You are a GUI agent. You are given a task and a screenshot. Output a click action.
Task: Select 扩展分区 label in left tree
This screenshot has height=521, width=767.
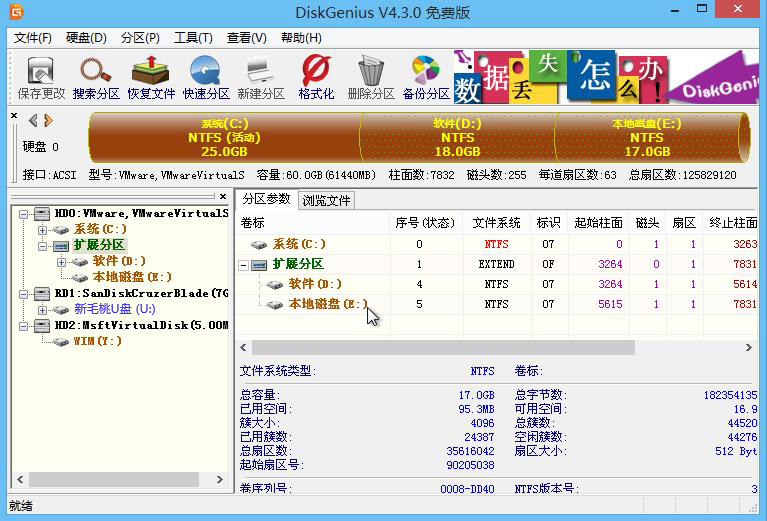click(x=99, y=245)
